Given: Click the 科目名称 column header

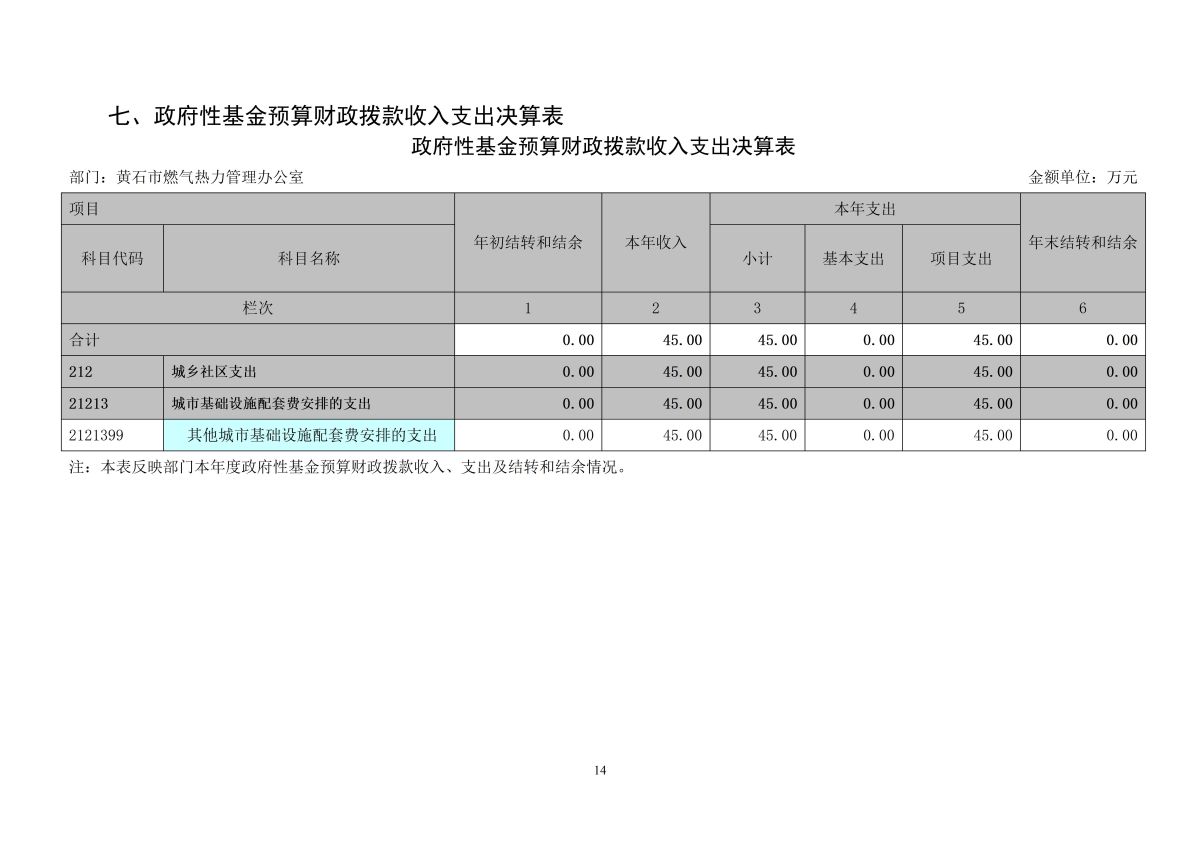Looking at the screenshot, I should [x=309, y=258].
